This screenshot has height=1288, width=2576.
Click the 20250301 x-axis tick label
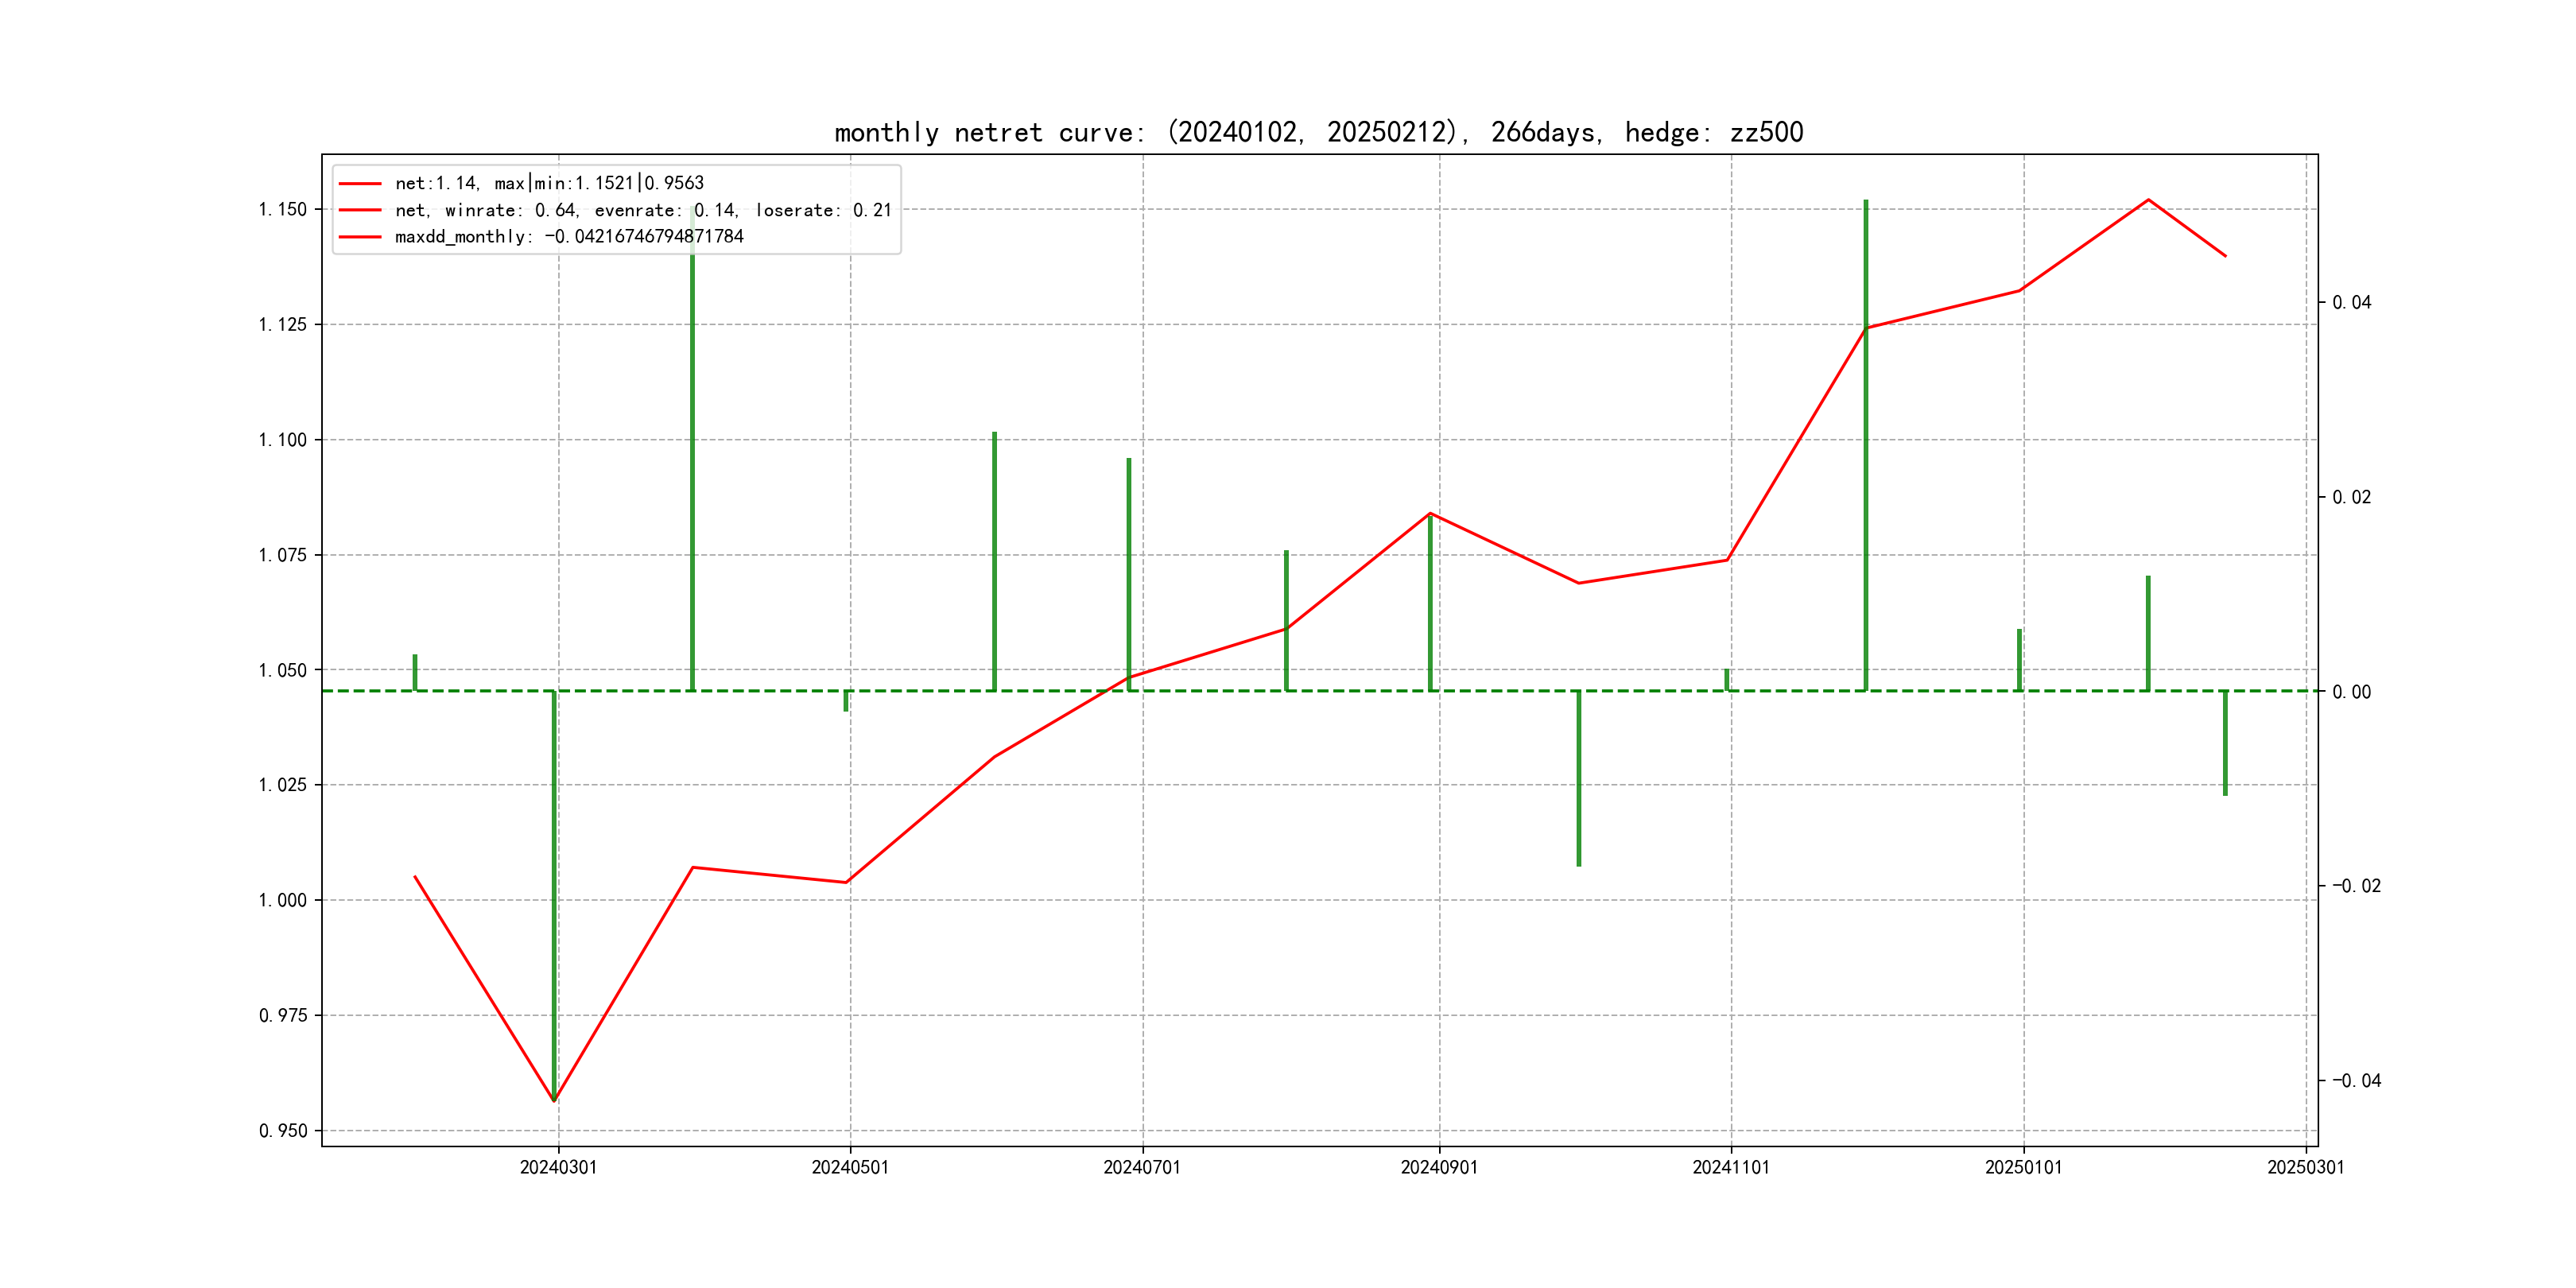2305,1167
